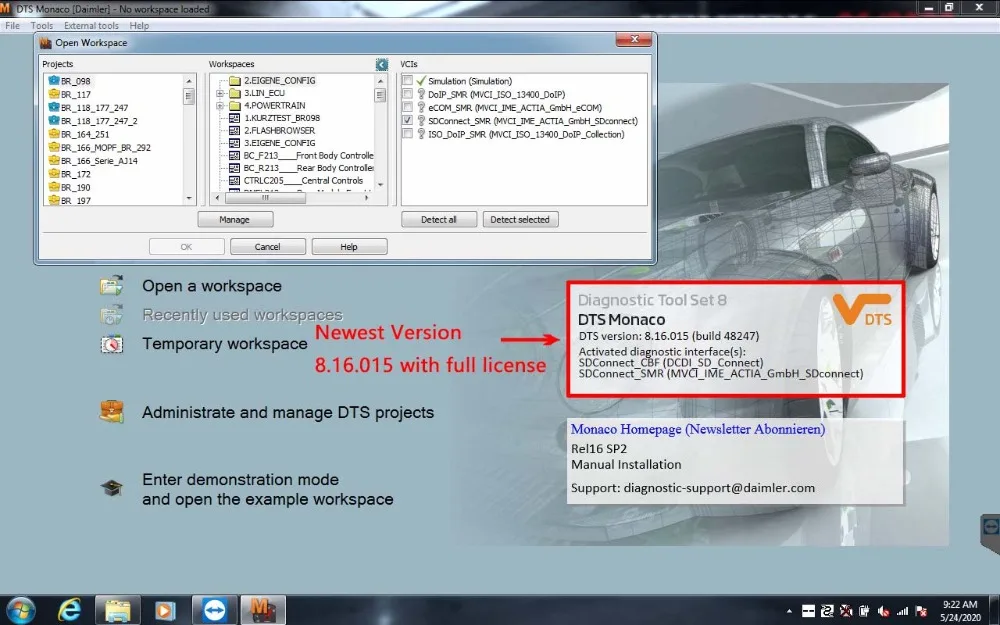1000x625 pixels.
Task: Open the Help menu
Action: click(139, 26)
